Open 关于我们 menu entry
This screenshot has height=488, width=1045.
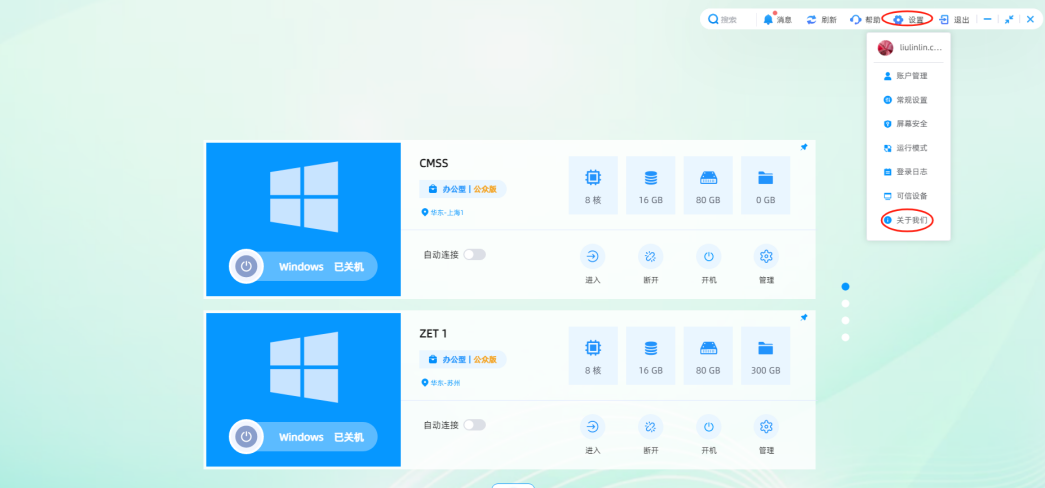tap(905, 219)
